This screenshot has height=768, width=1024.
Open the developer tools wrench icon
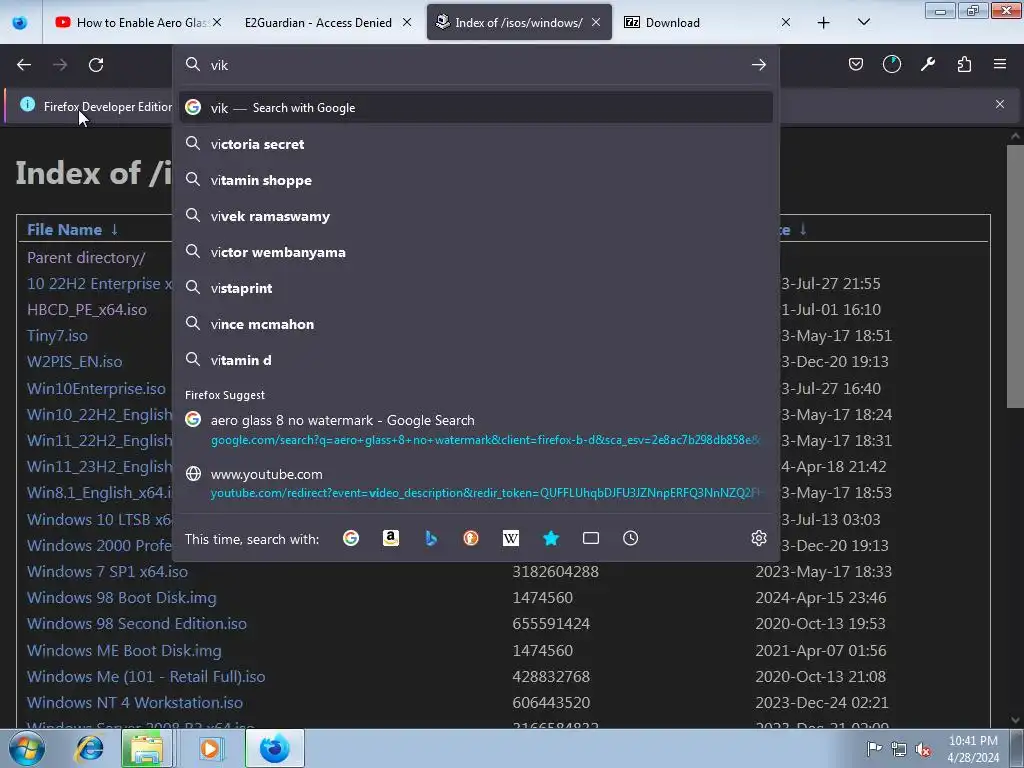pos(927,64)
